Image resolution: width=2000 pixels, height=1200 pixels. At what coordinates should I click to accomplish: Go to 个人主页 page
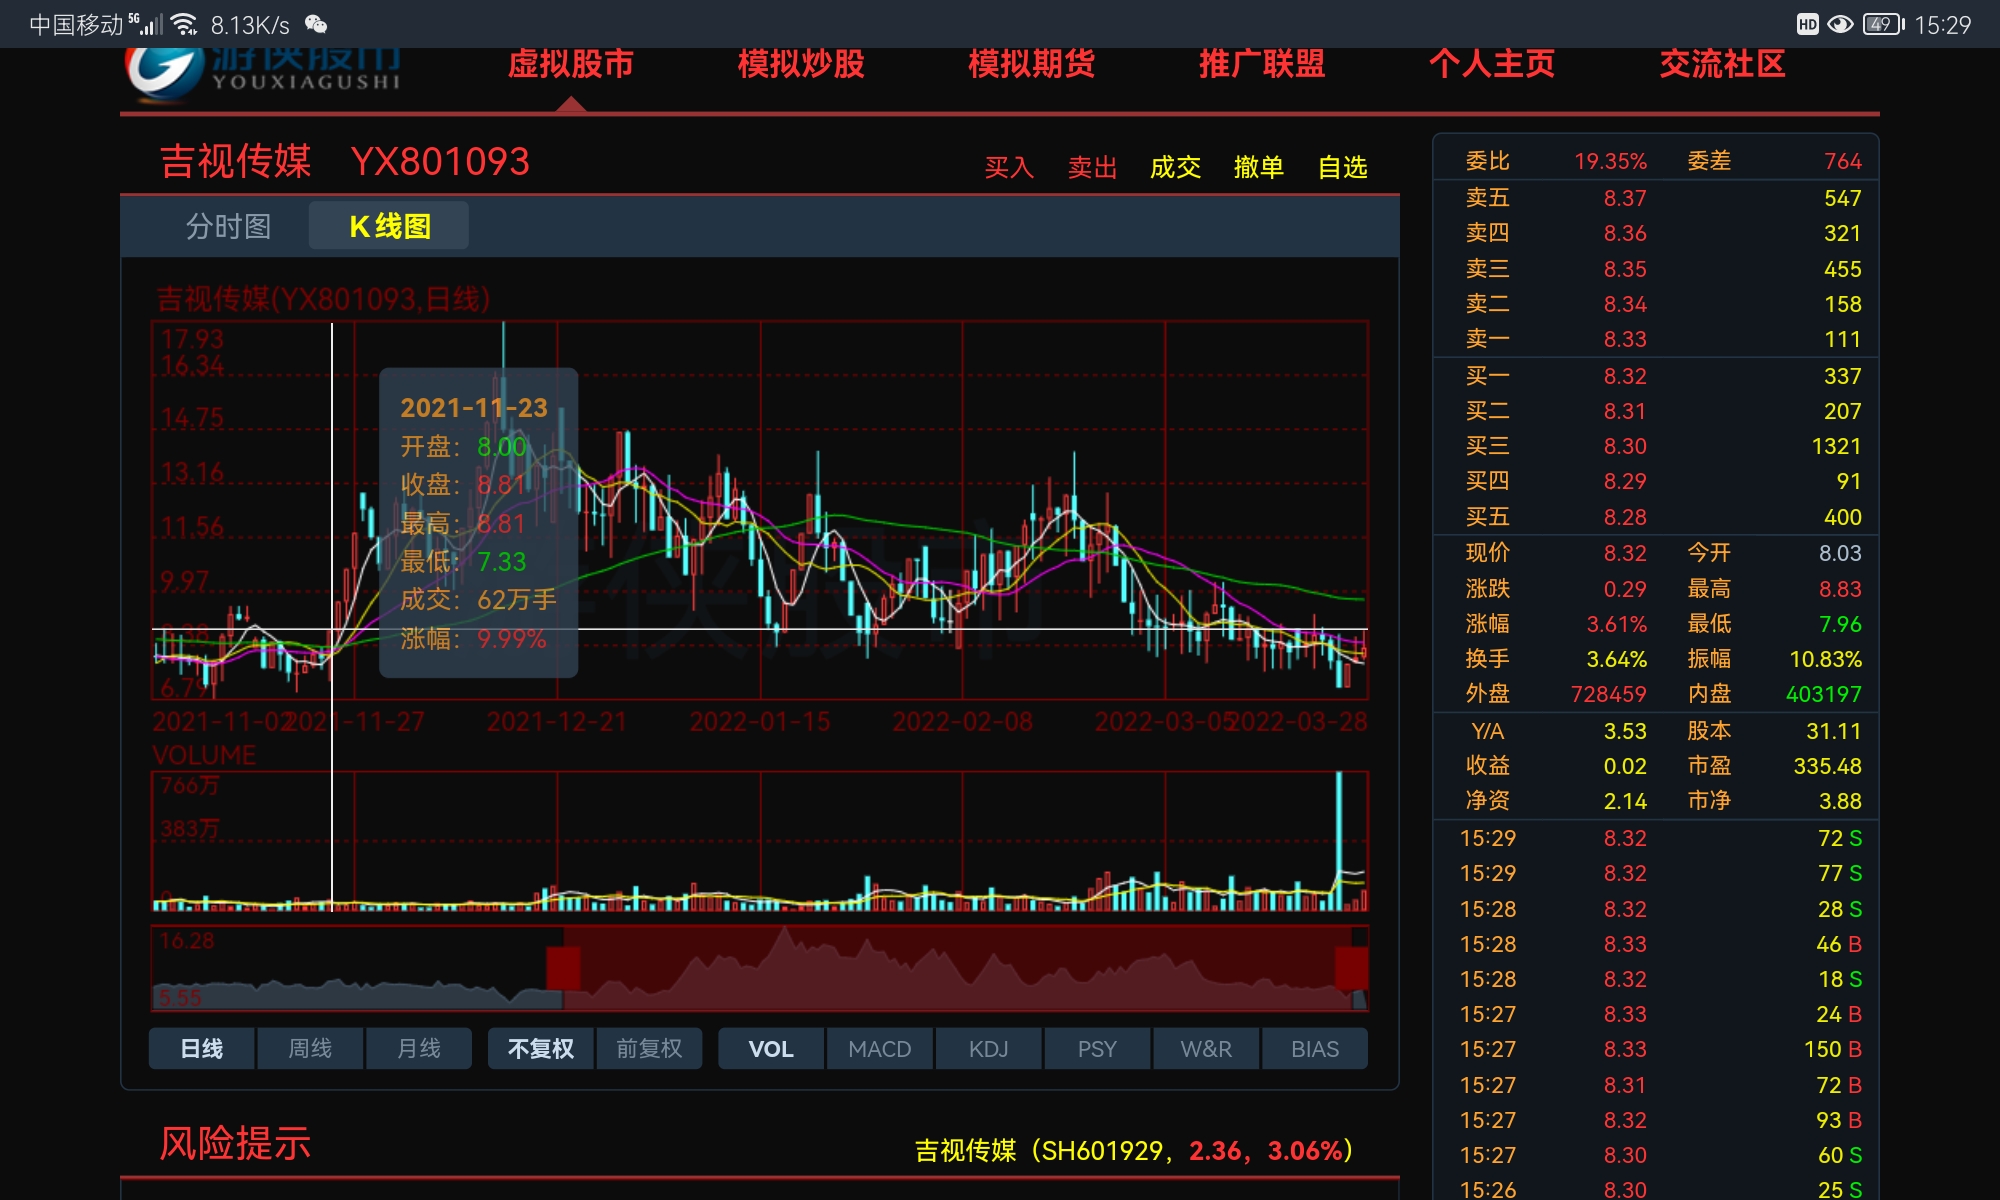pos(1492,64)
